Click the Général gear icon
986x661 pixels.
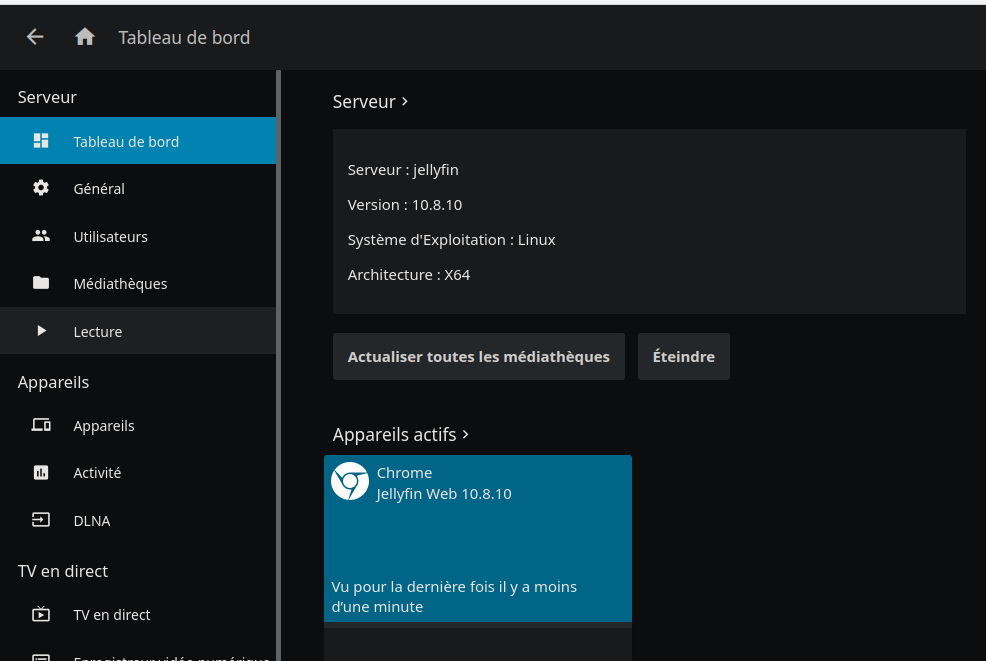point(41,188)
